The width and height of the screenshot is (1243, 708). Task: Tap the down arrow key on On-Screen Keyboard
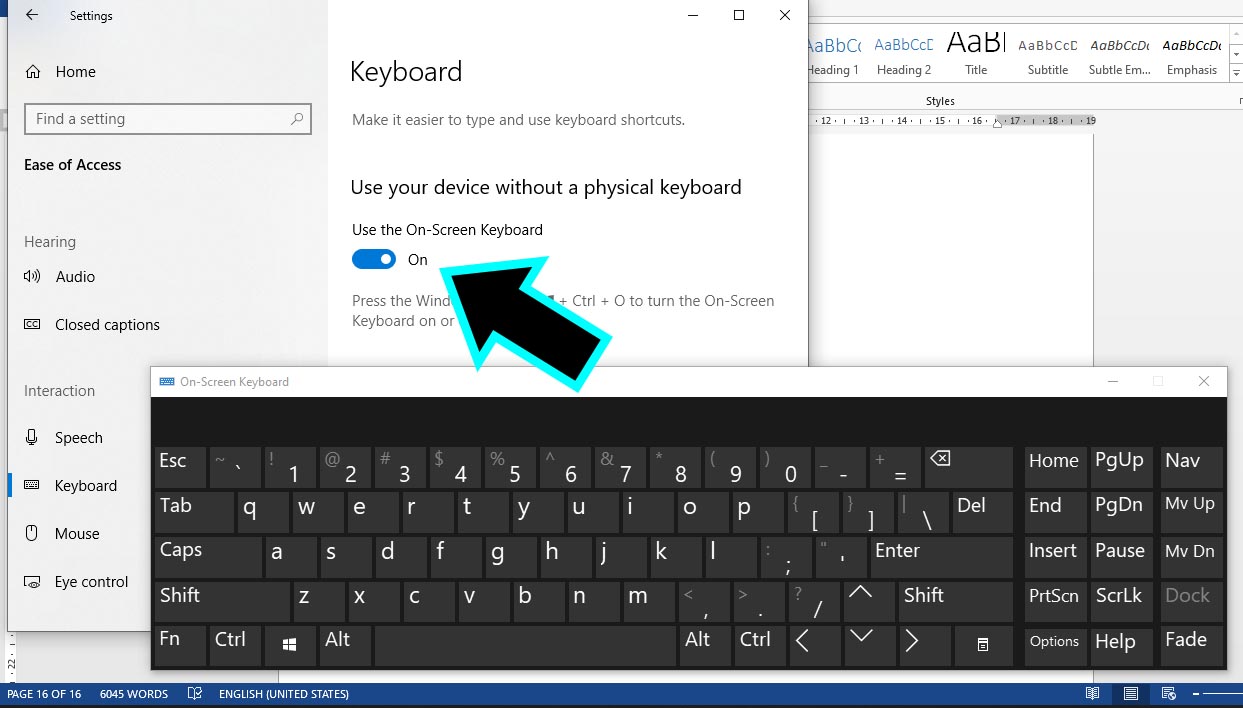click(x=869, y=646)
